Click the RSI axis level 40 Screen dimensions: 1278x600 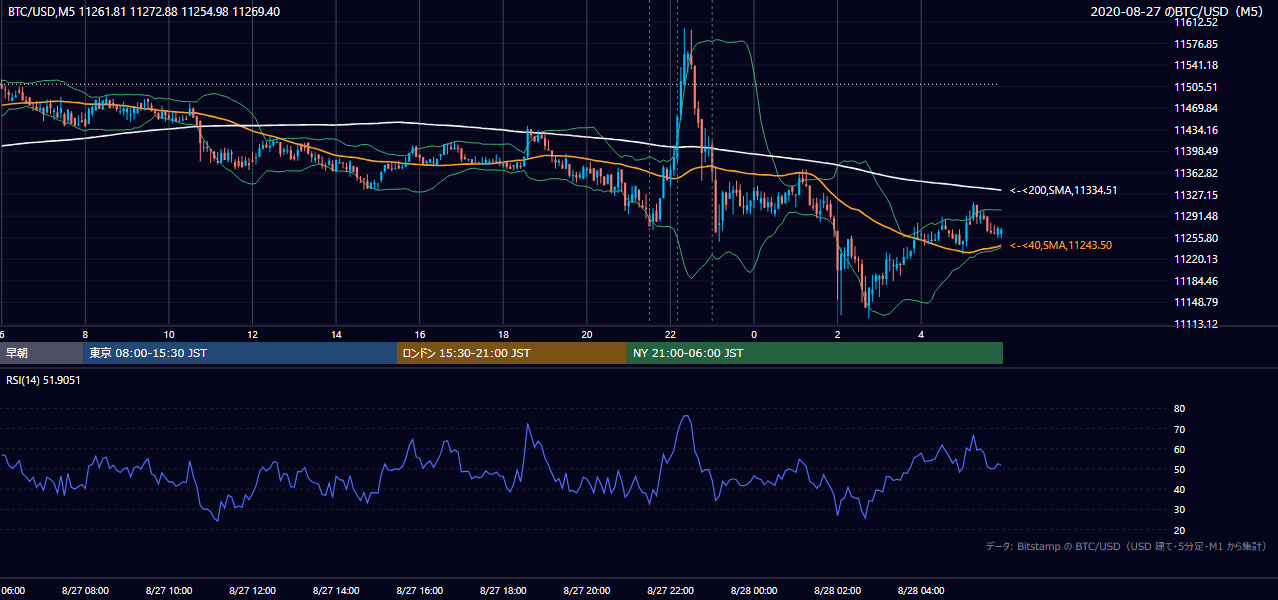pyautogui.click(x=1180, y=489)
